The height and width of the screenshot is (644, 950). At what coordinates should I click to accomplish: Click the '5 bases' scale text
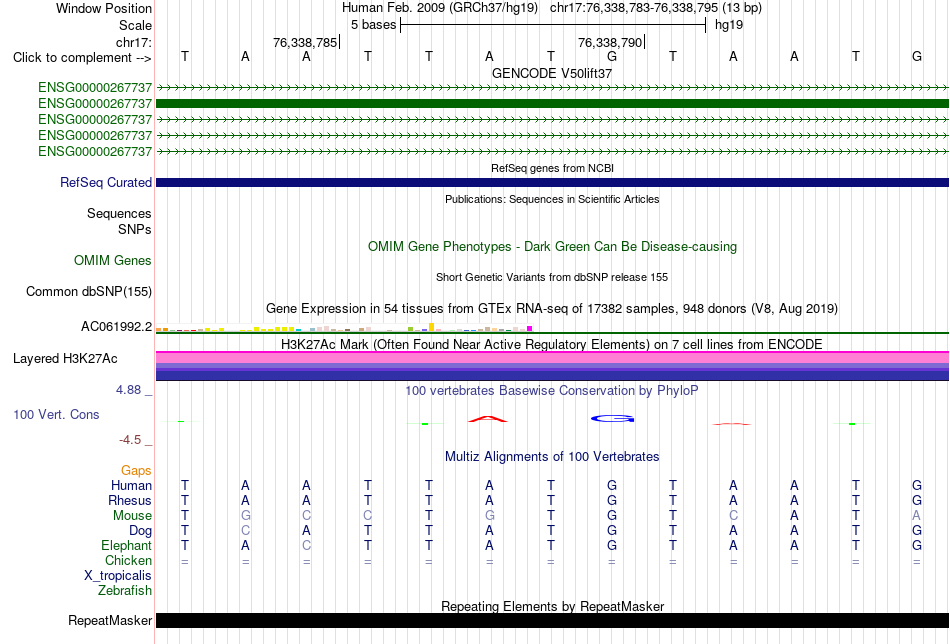373,25
